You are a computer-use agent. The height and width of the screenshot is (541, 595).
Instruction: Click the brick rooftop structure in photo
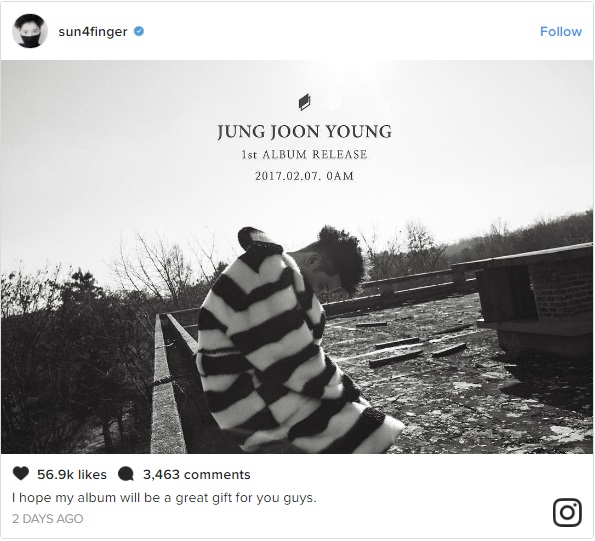(535, 300)
